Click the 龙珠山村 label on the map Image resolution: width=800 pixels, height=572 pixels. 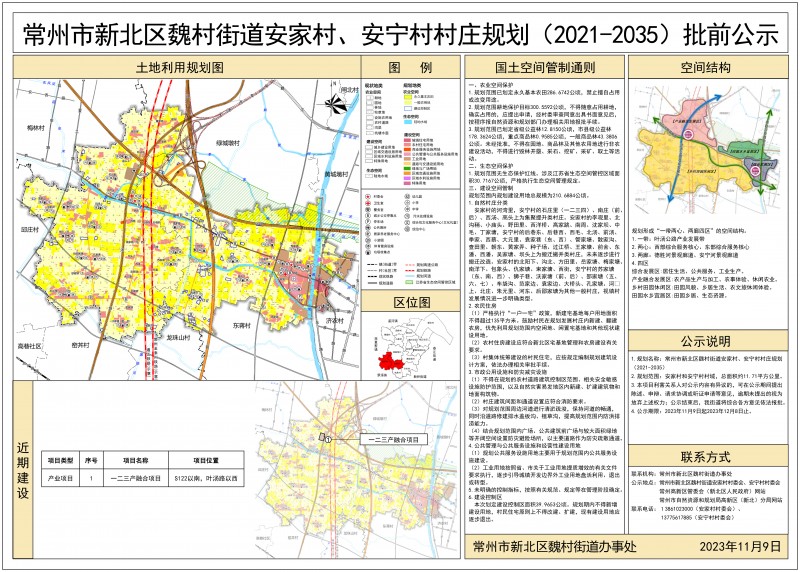[x=178, y=338]
